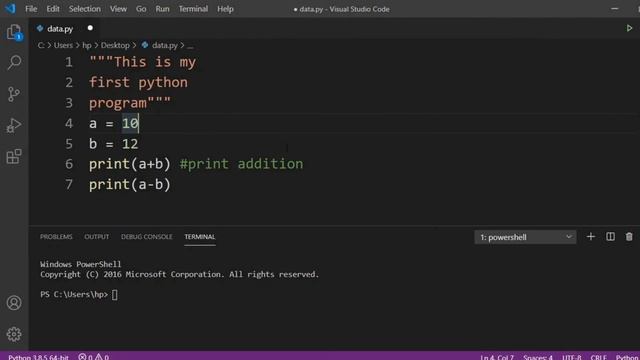Click 'program"""' on line 3
640x360 pixels.
point(130,103)
